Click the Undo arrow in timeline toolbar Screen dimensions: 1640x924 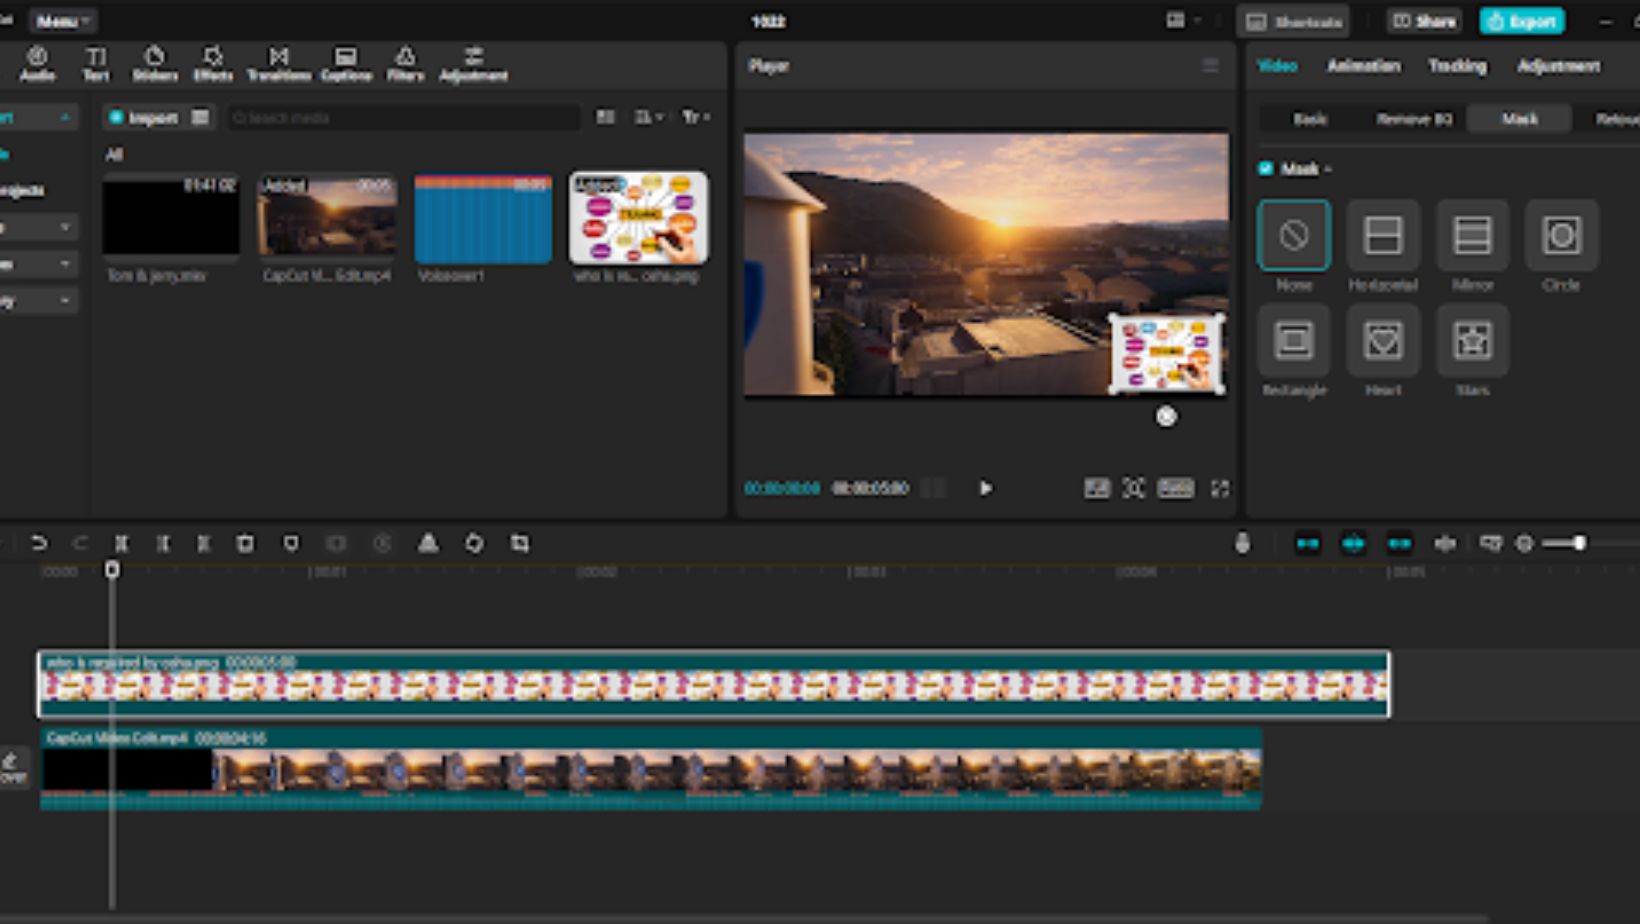coord(39,543)
